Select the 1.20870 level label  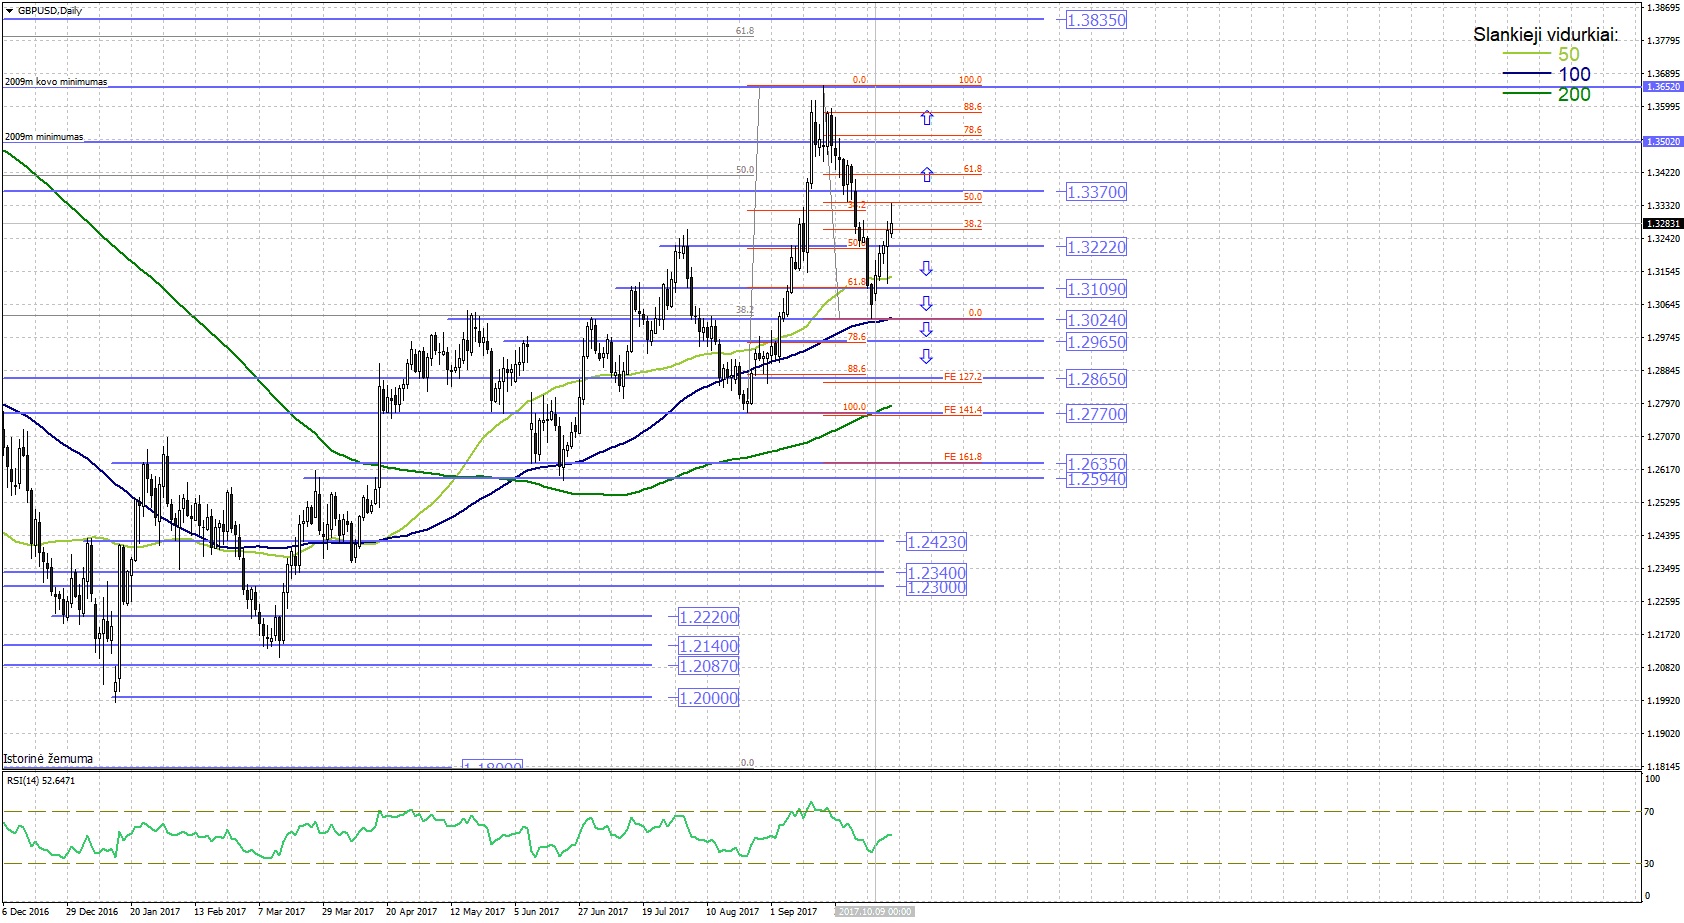pos(708,665)
